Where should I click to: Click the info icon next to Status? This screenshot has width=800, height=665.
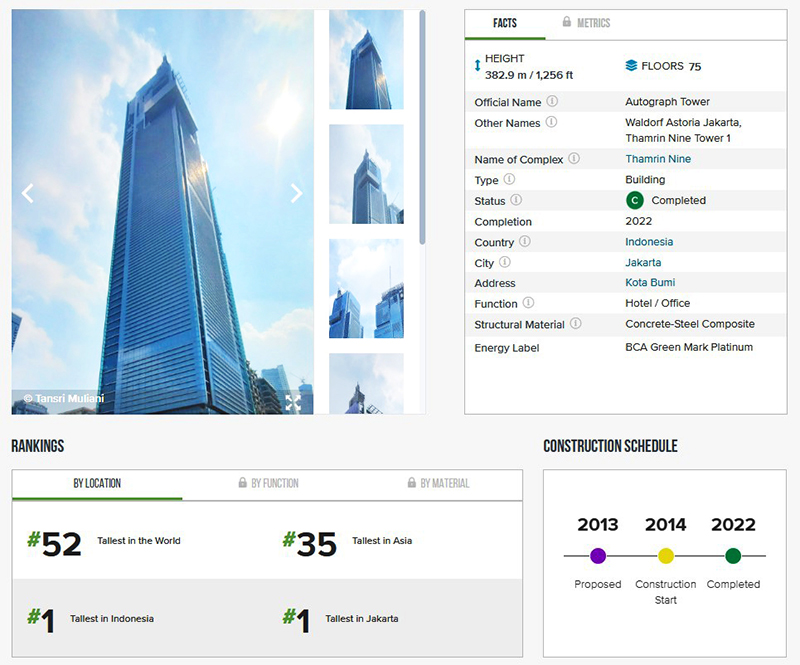pyautogui.click(x=516, y=200)
